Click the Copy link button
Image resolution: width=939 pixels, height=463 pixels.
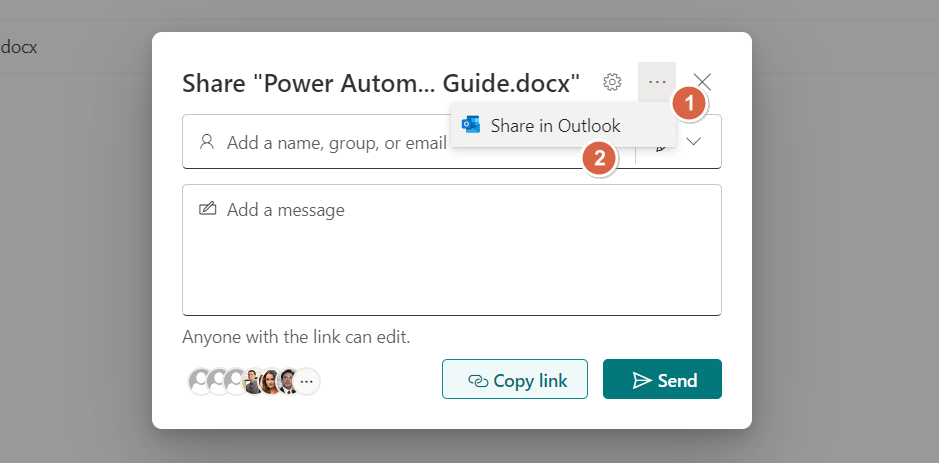click(515, 379)
